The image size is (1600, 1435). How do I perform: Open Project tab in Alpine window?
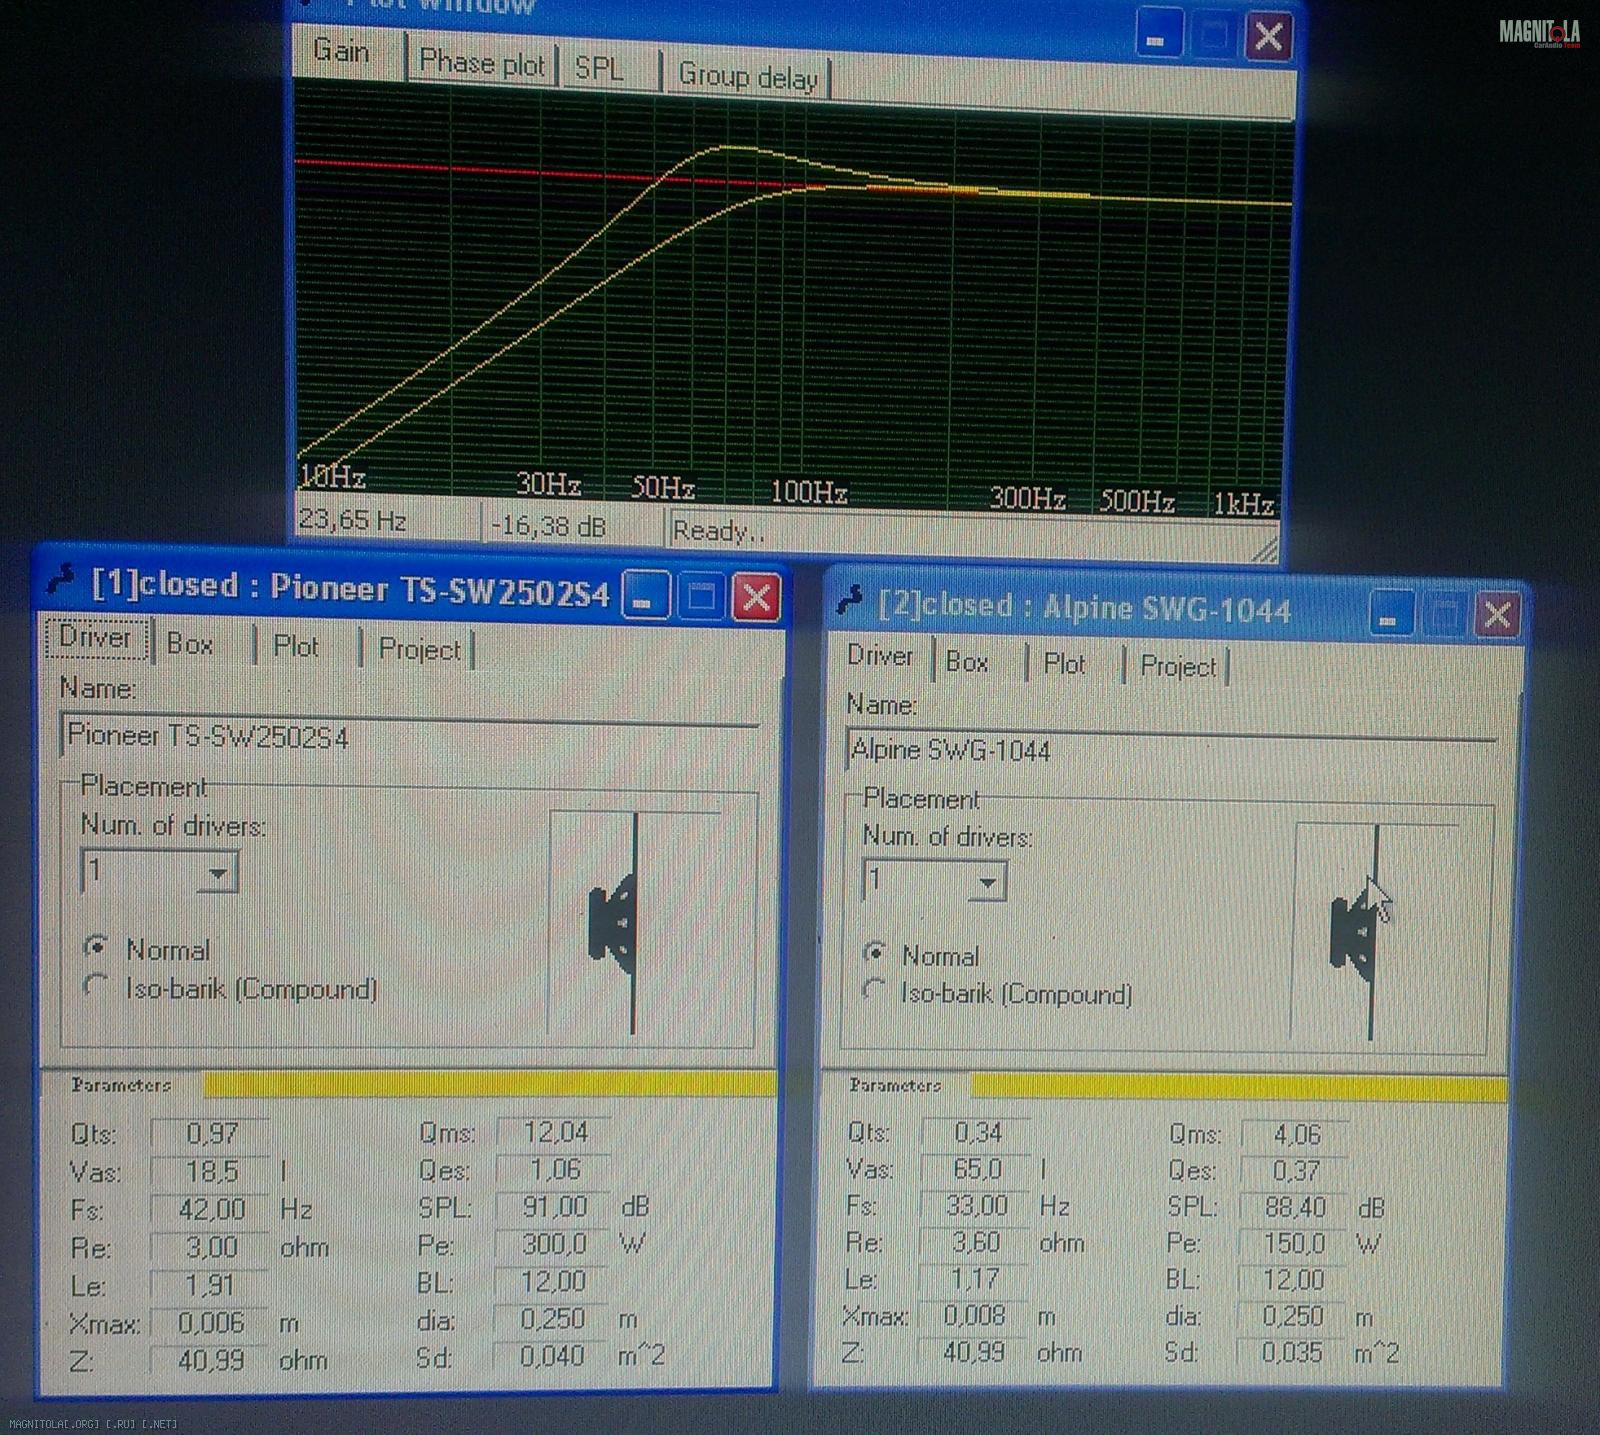coord(1178,667)
